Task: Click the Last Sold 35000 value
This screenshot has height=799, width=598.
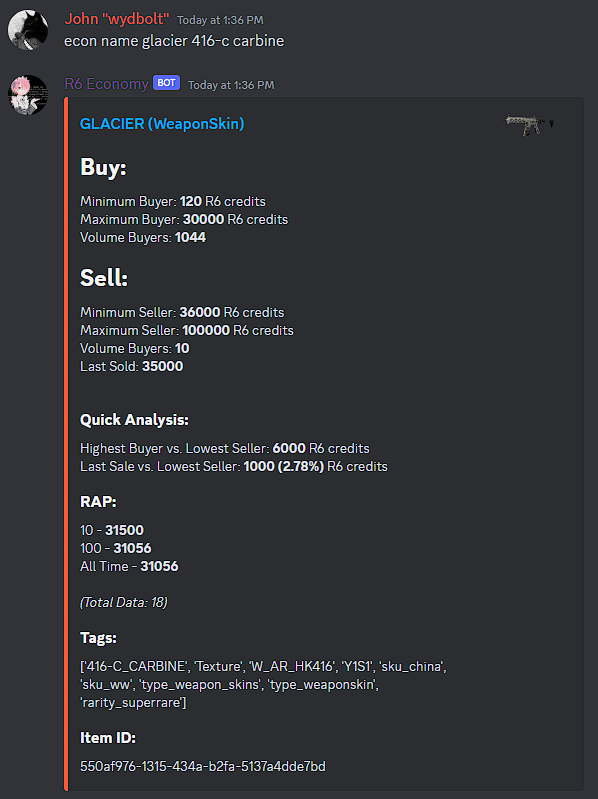Action: [162, 366]
